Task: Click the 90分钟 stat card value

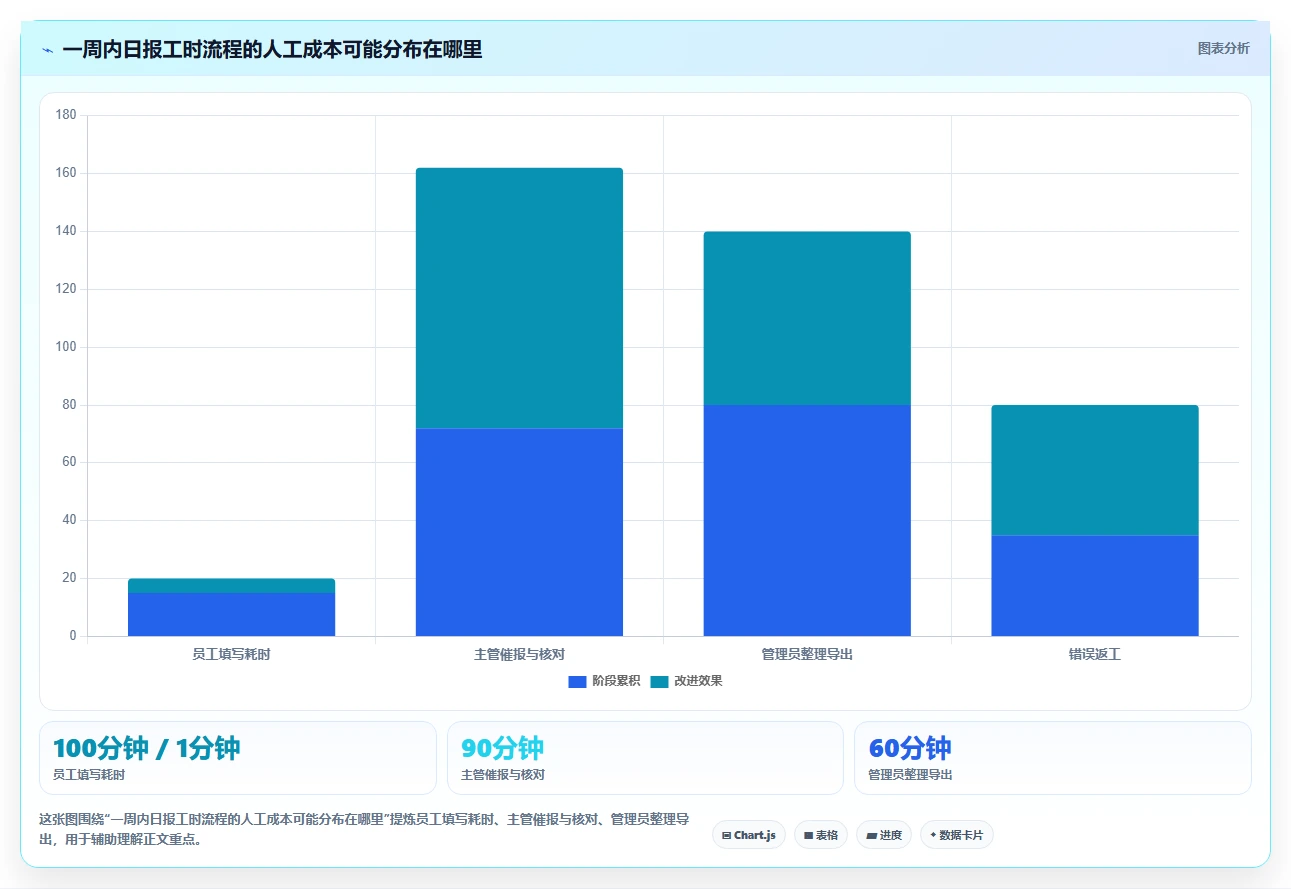Action: 502,748
